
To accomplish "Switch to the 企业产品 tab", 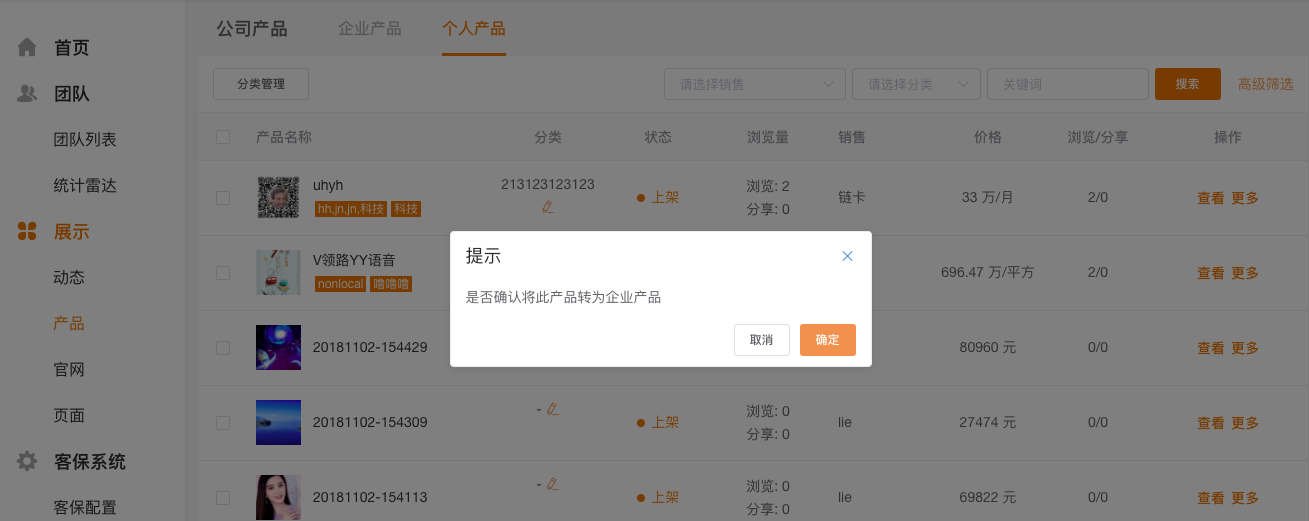I will [x=370, y=28].
